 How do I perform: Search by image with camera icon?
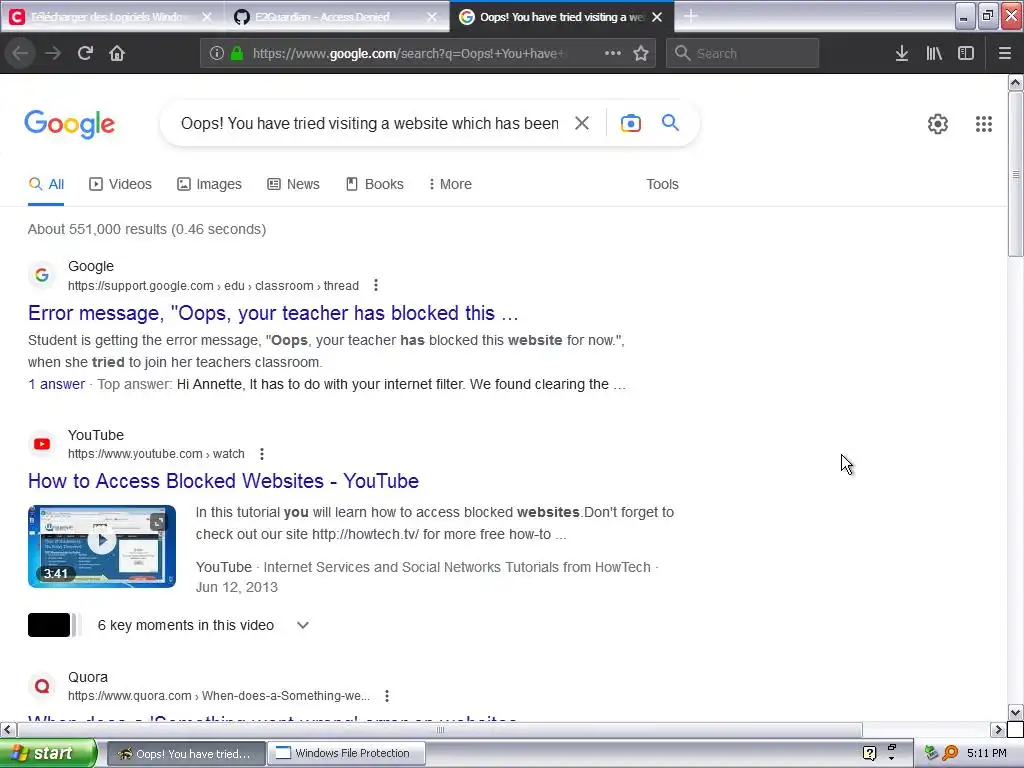pyautogui.click(x=630, y=123)
